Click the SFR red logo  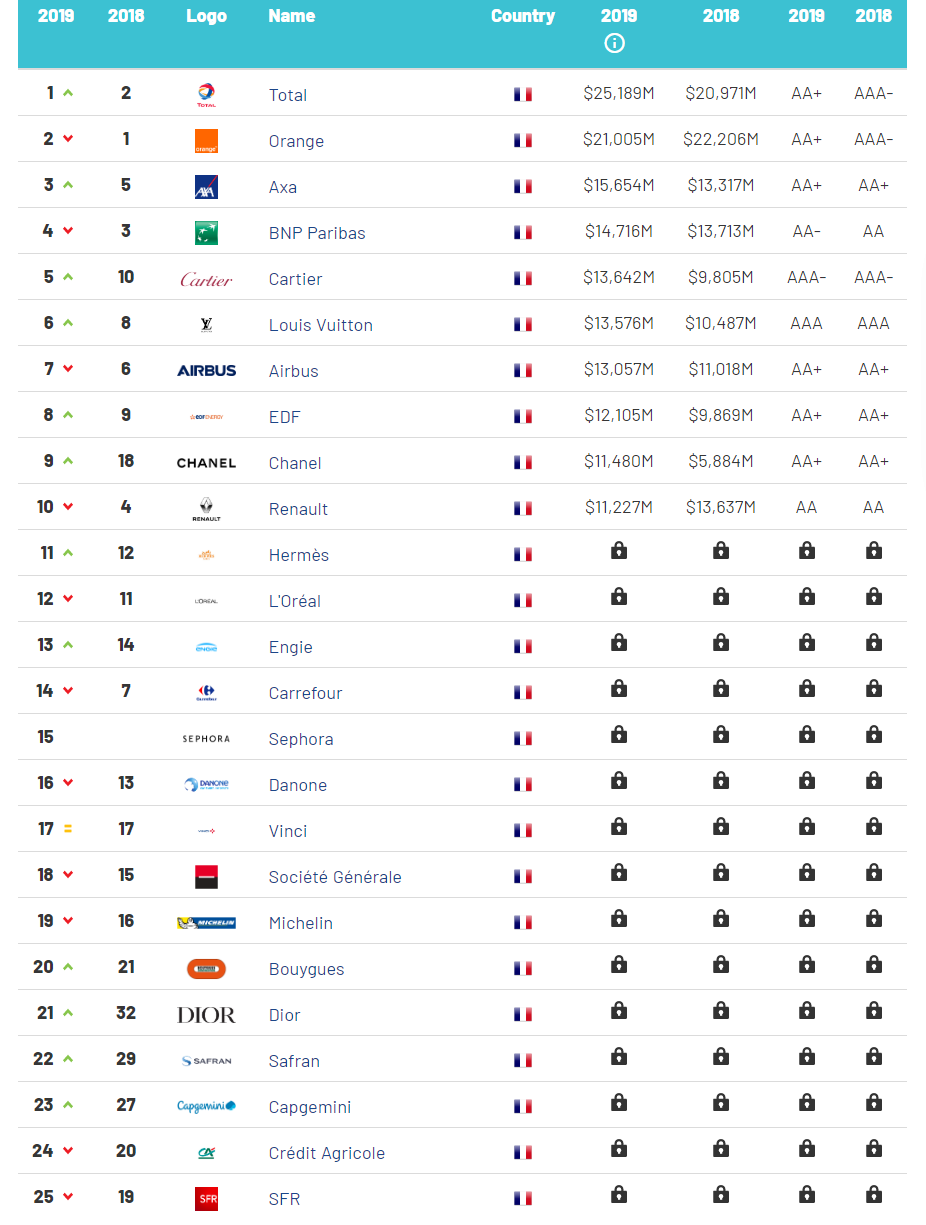click(x=206, y=1199)
